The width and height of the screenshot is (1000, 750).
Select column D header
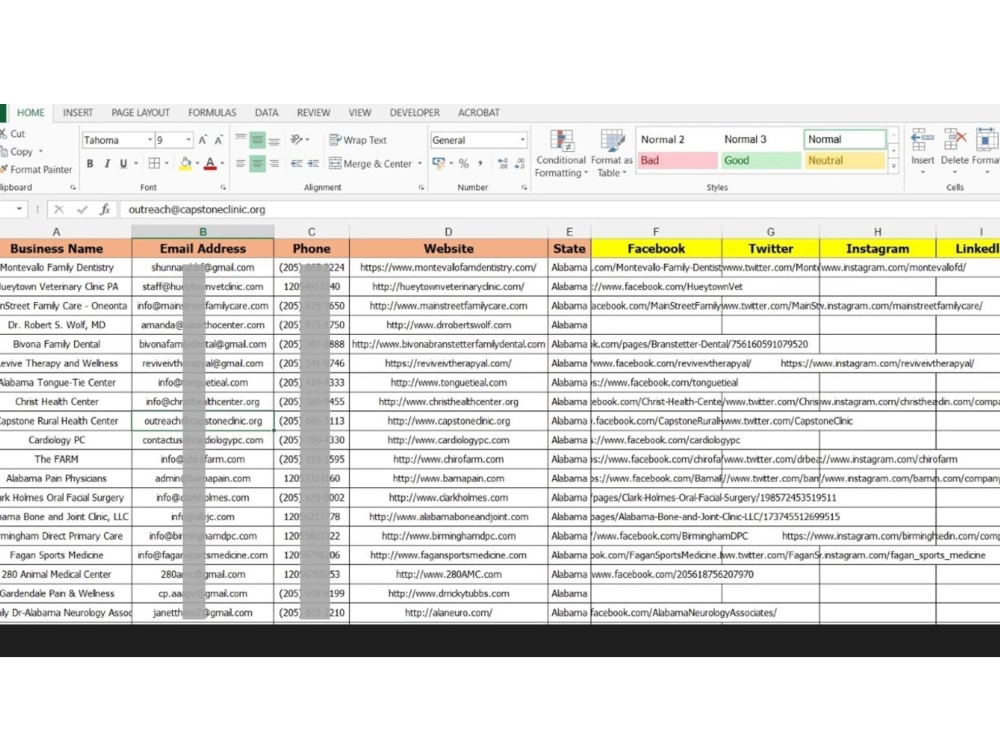tap(448, 232)
